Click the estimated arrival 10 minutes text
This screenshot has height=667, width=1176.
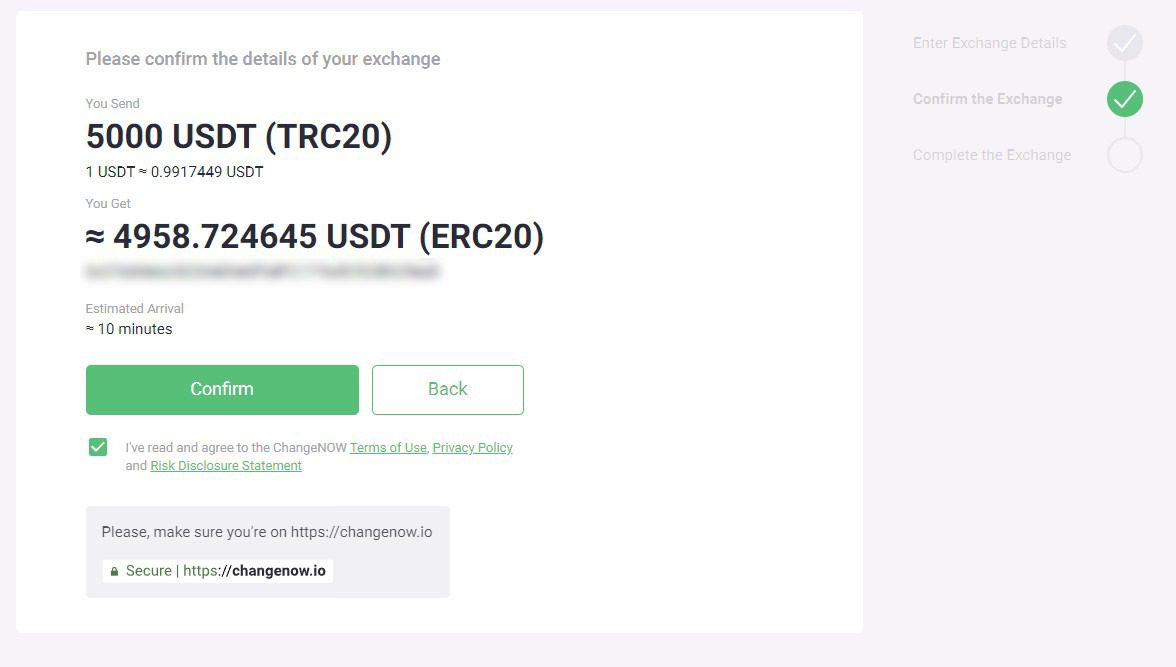[129, 329]
